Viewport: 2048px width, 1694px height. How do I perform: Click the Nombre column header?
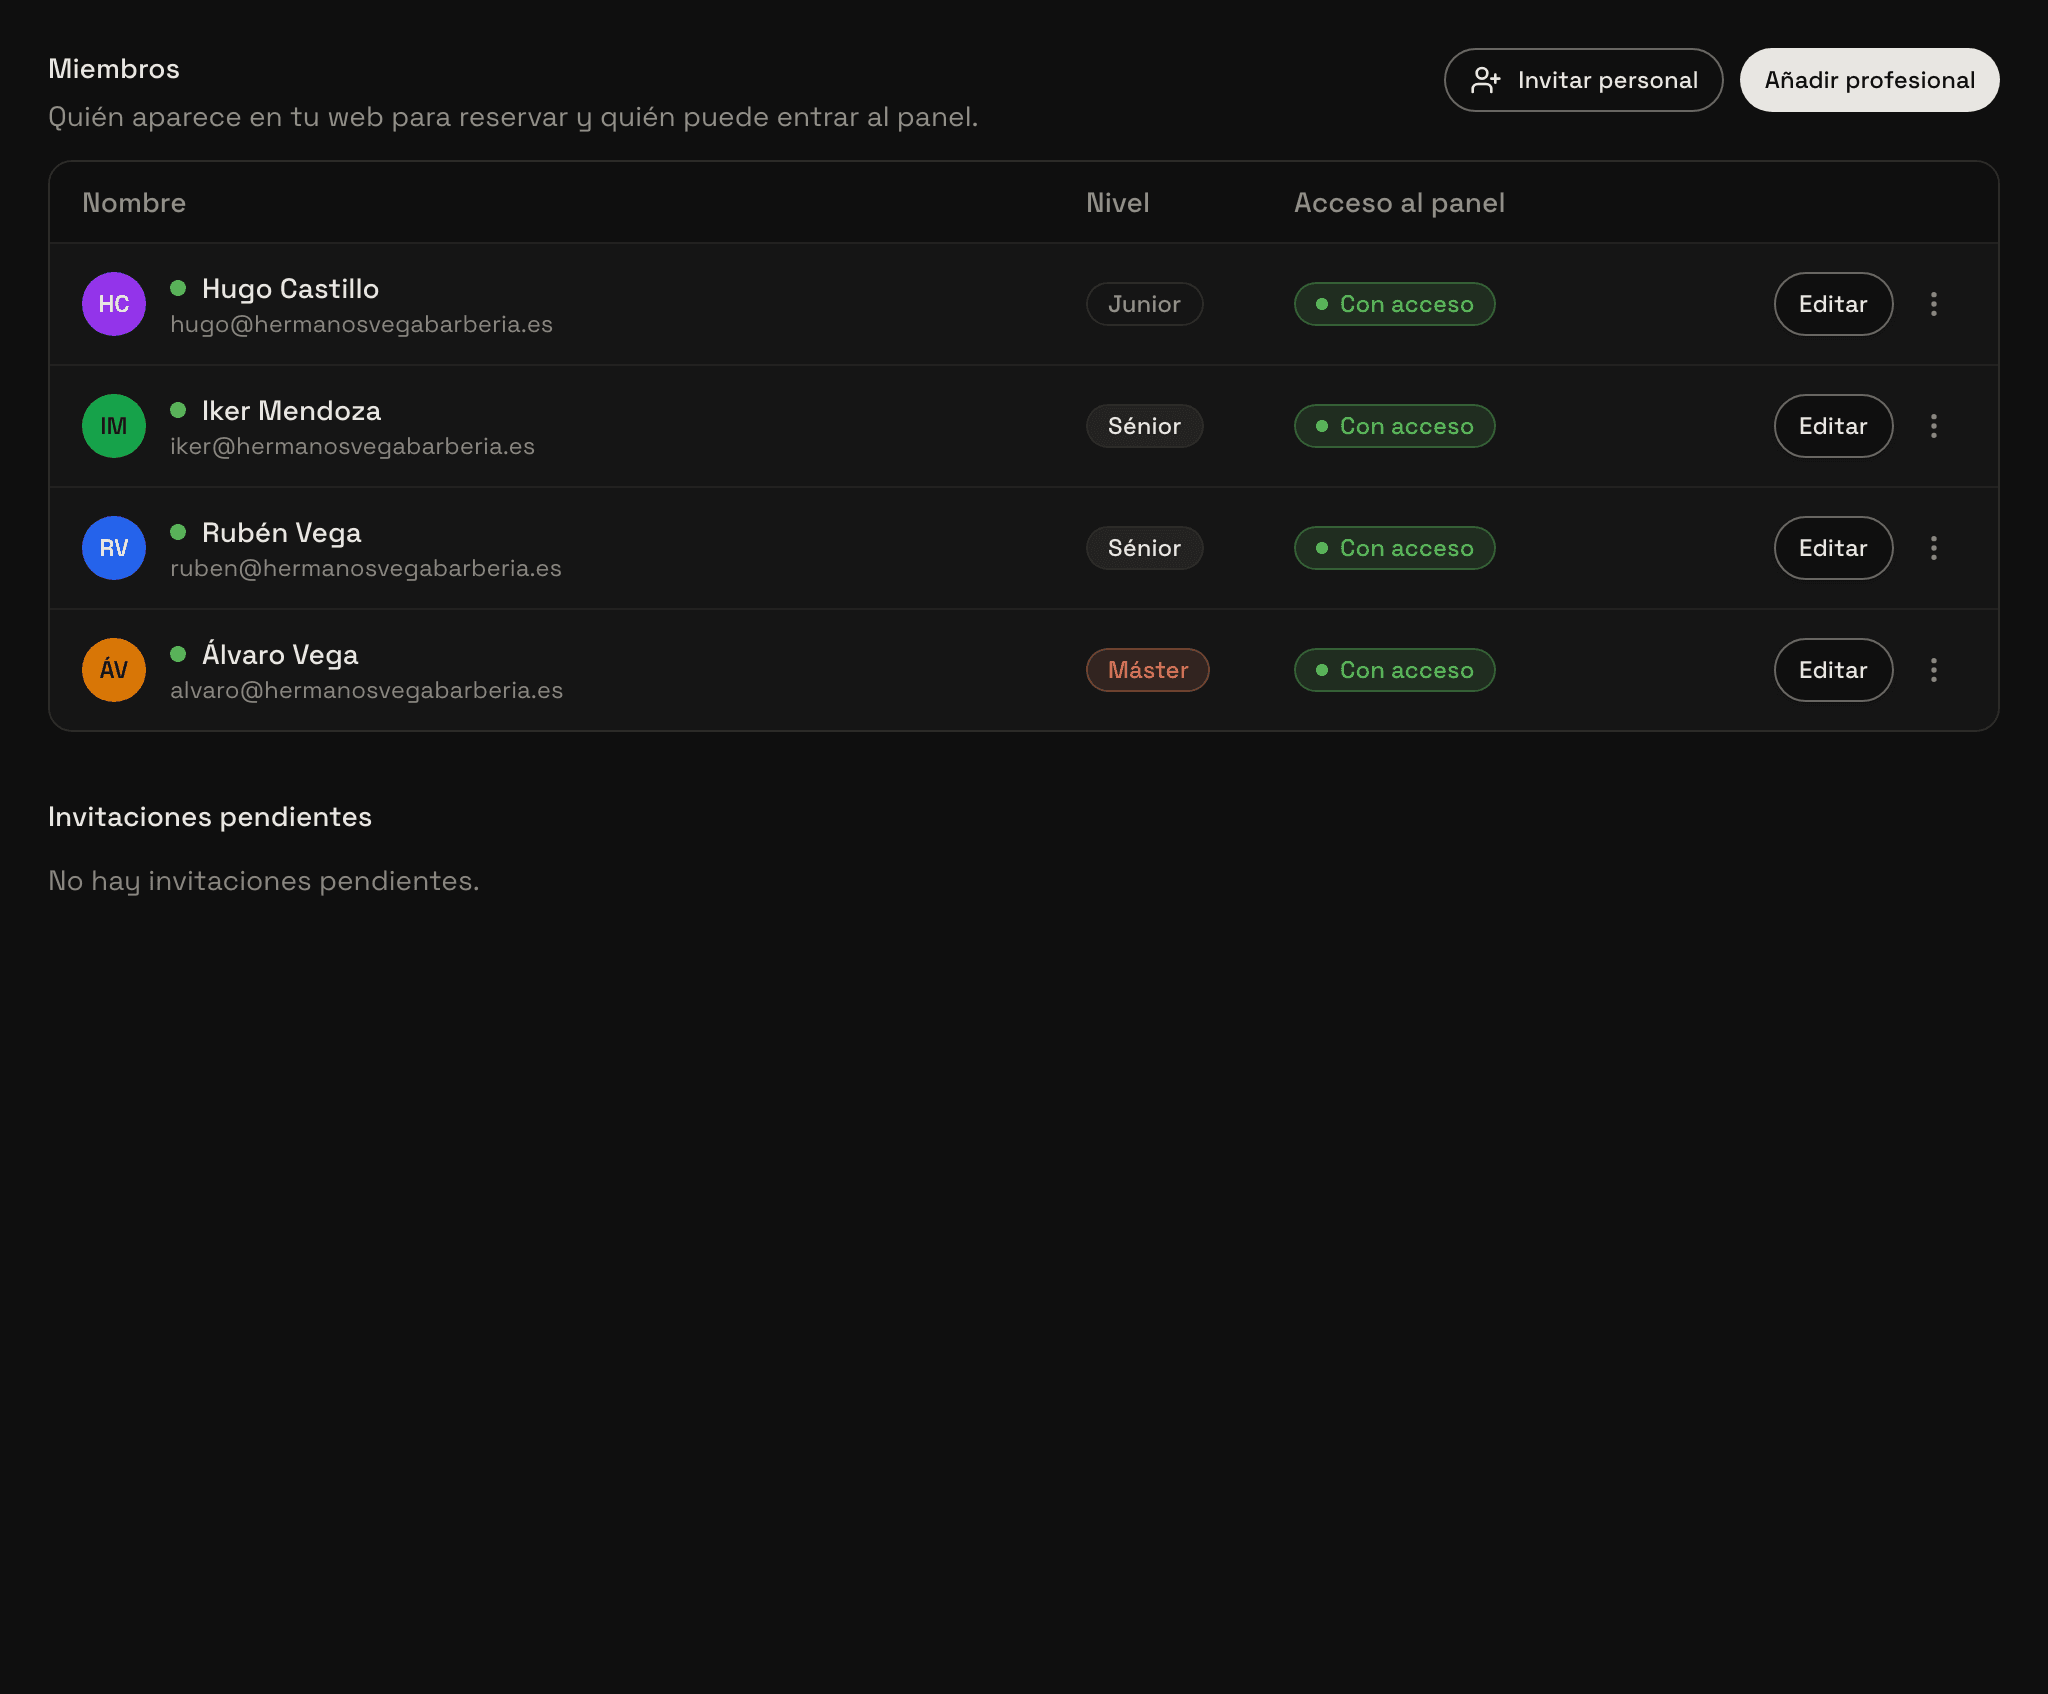[x=134, y=203]
